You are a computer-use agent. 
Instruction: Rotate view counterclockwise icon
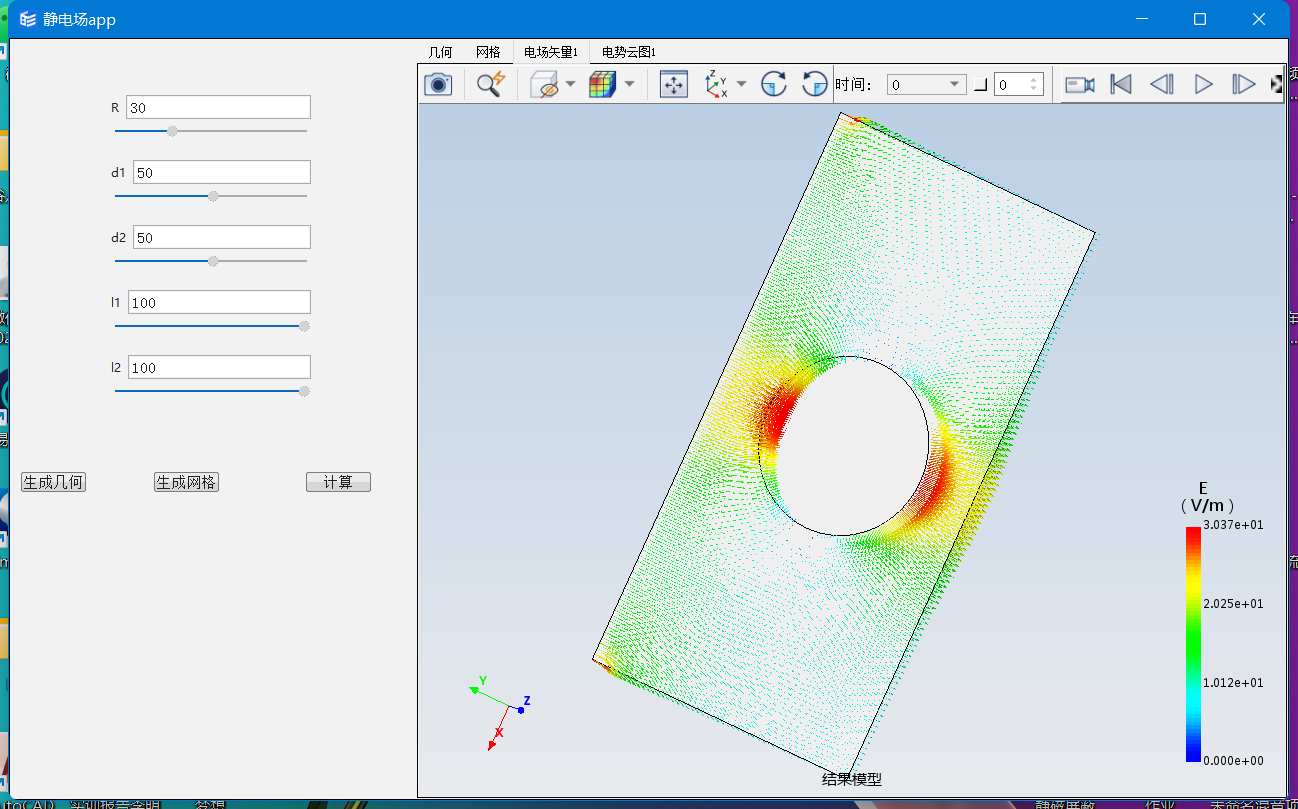pos(815,85)
